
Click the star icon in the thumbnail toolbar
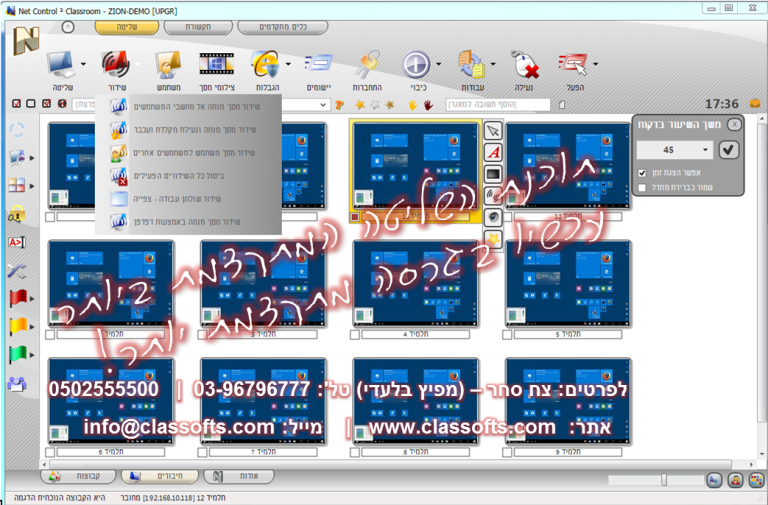pos(494,239)
